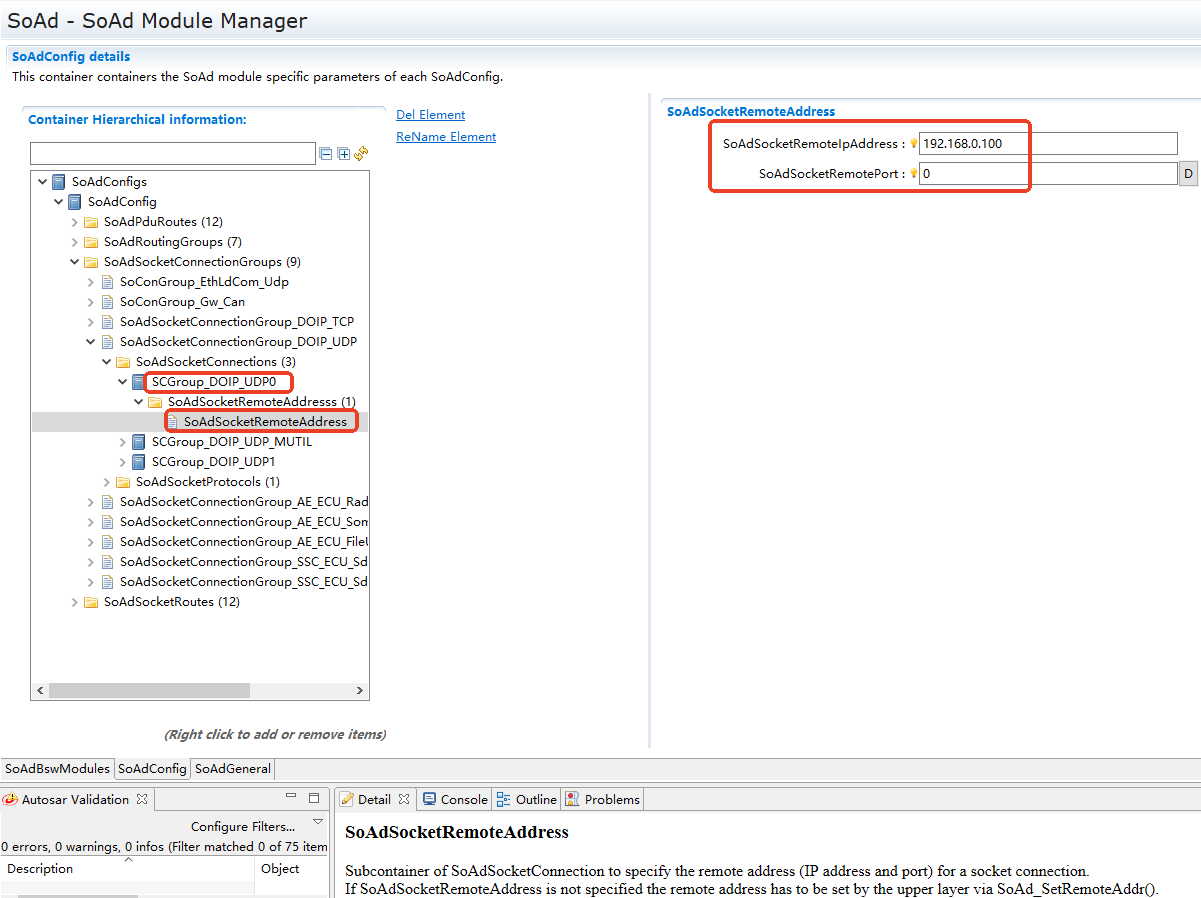Click the expand all tree icon
This screenshot has height=898, width=1201.
[343, 154]
